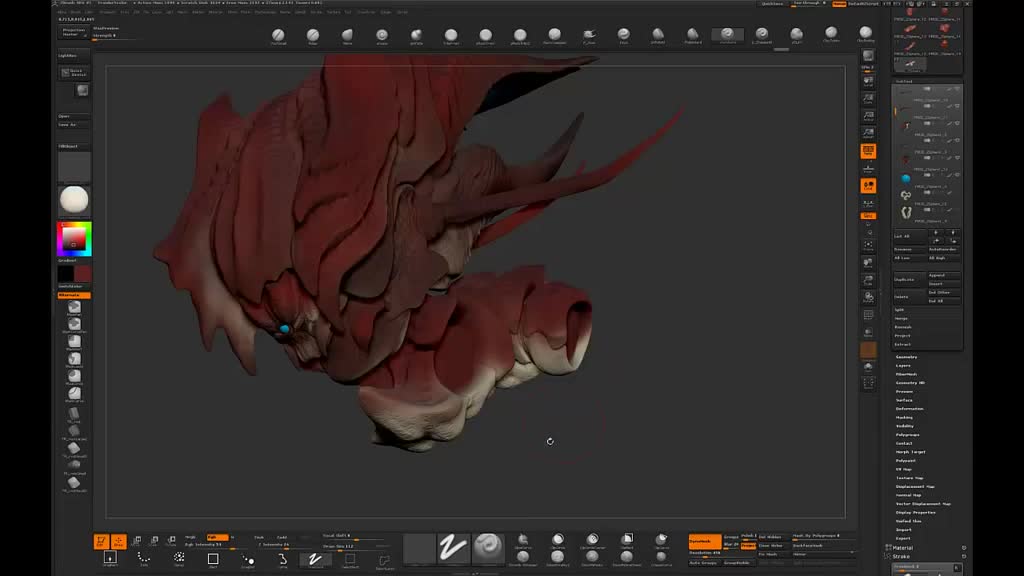Select the Scale transform icon in bottom shelf
1024x576 pixels.
154,541
